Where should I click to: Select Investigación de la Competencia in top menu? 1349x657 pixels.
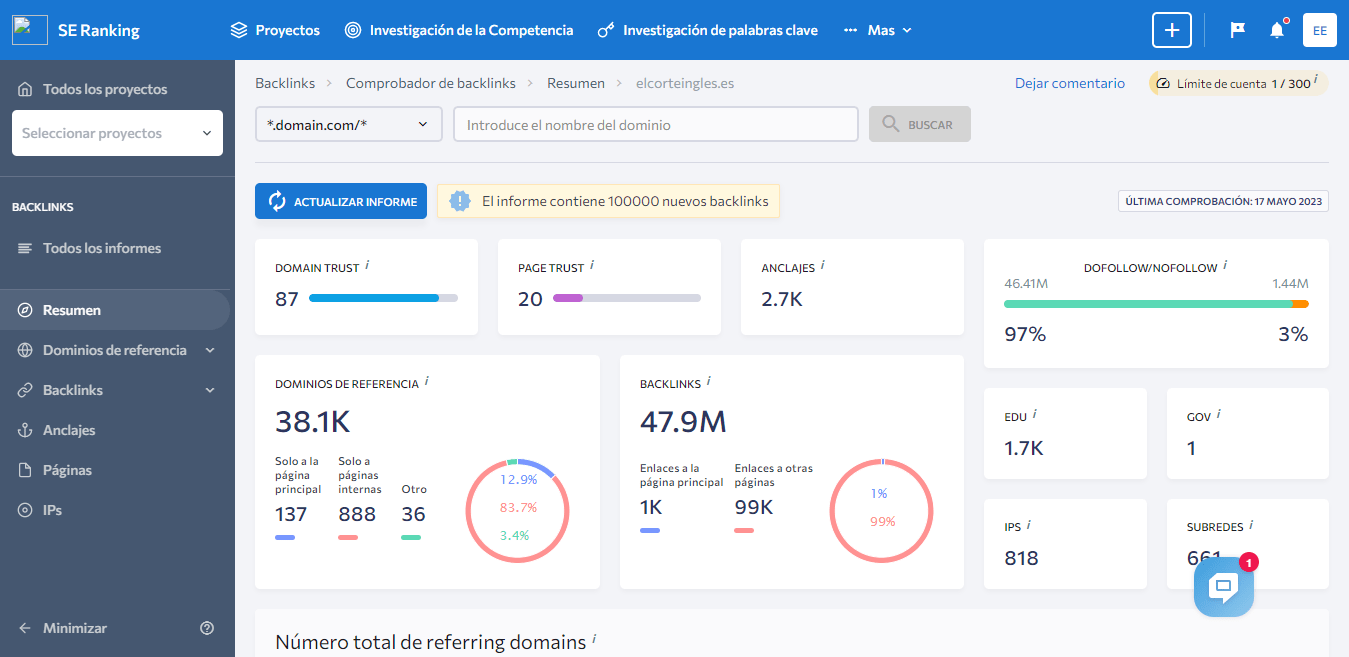(x=460, y=30)
